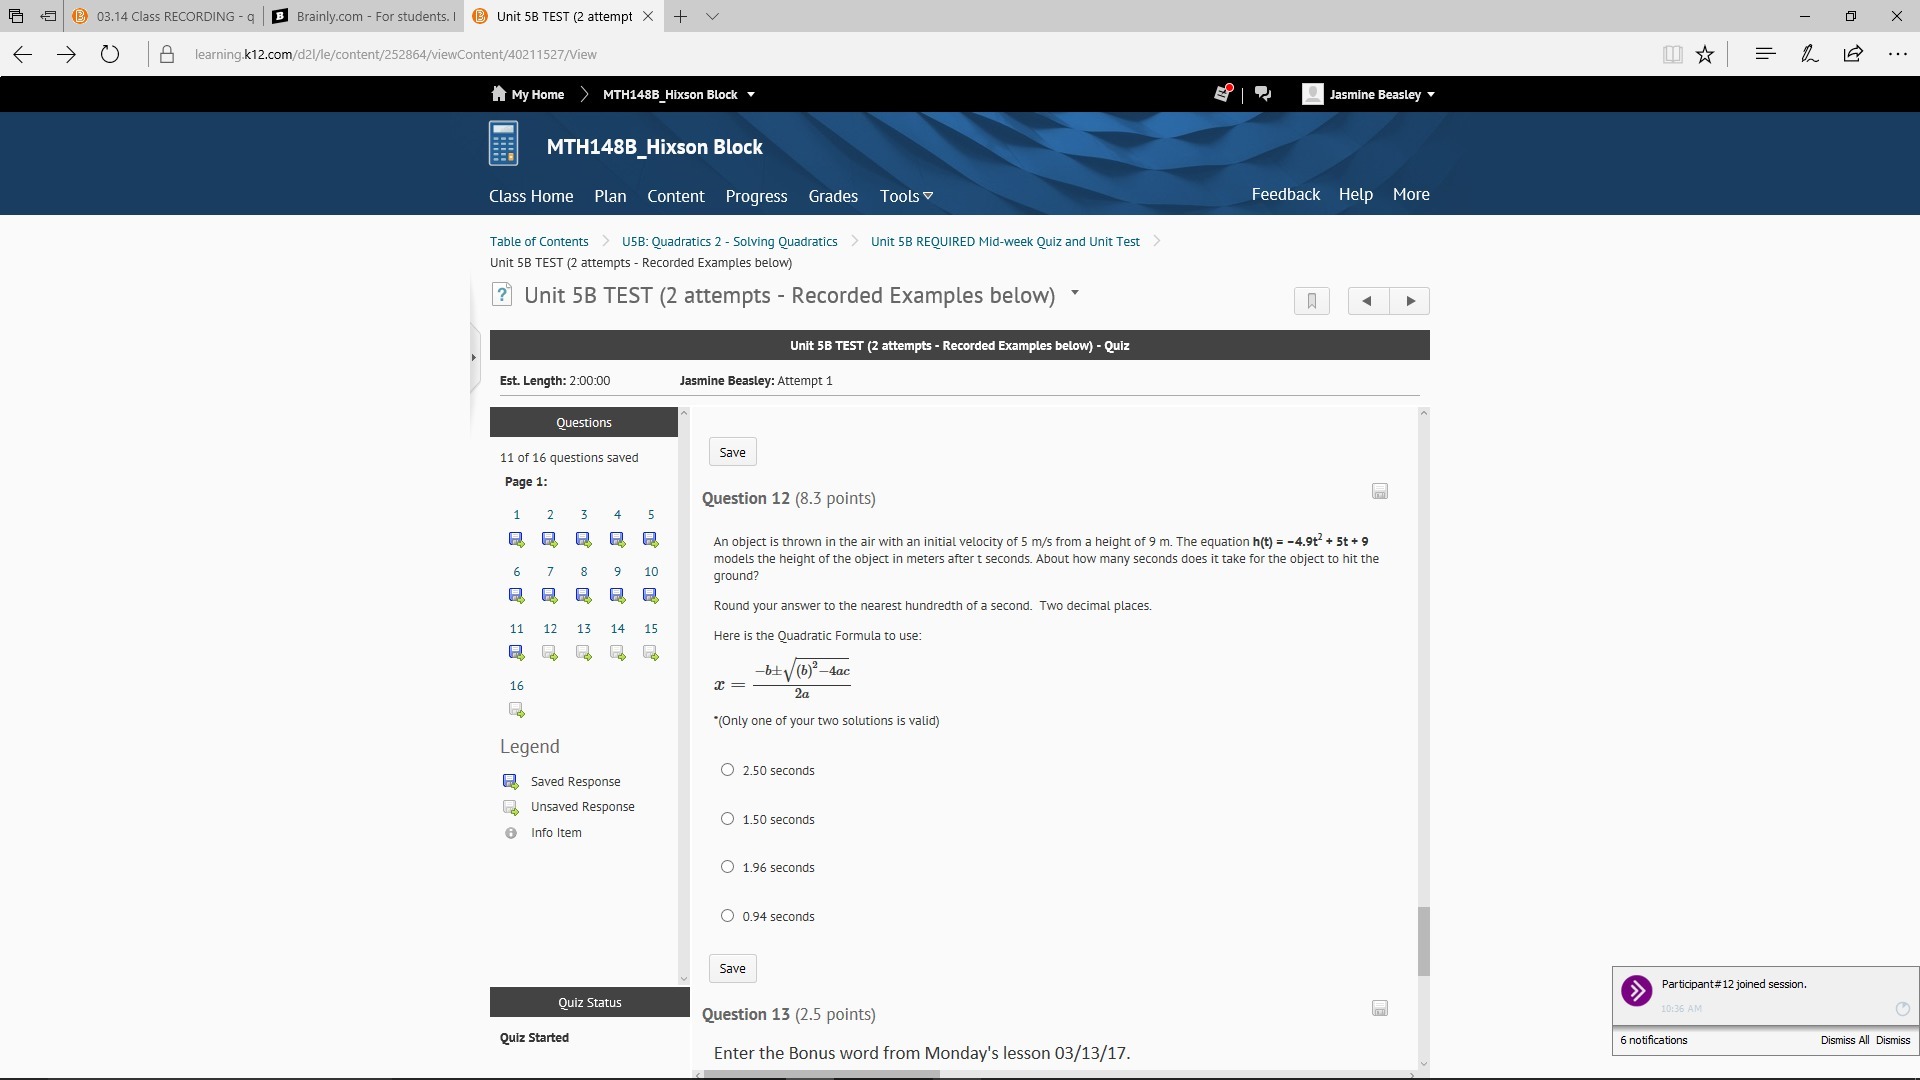
Task: Open the chat bubbles update alerts icon
Action: pyautogui.click(x=1263, y=94)
